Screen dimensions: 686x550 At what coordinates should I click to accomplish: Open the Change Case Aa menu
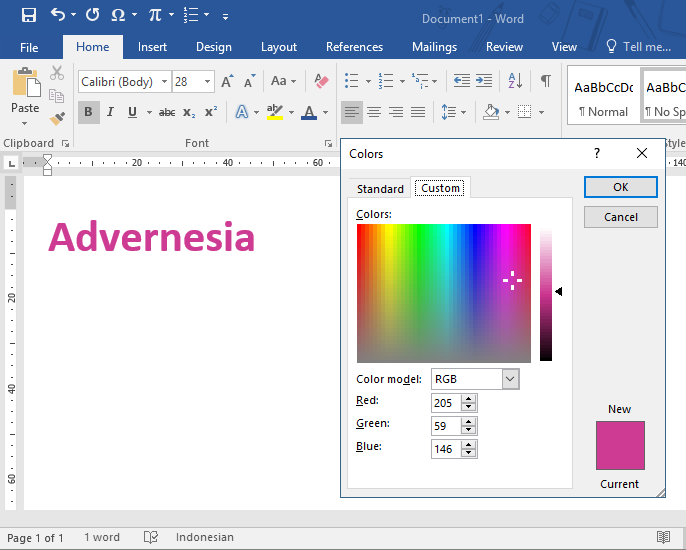tap(283, 81)
